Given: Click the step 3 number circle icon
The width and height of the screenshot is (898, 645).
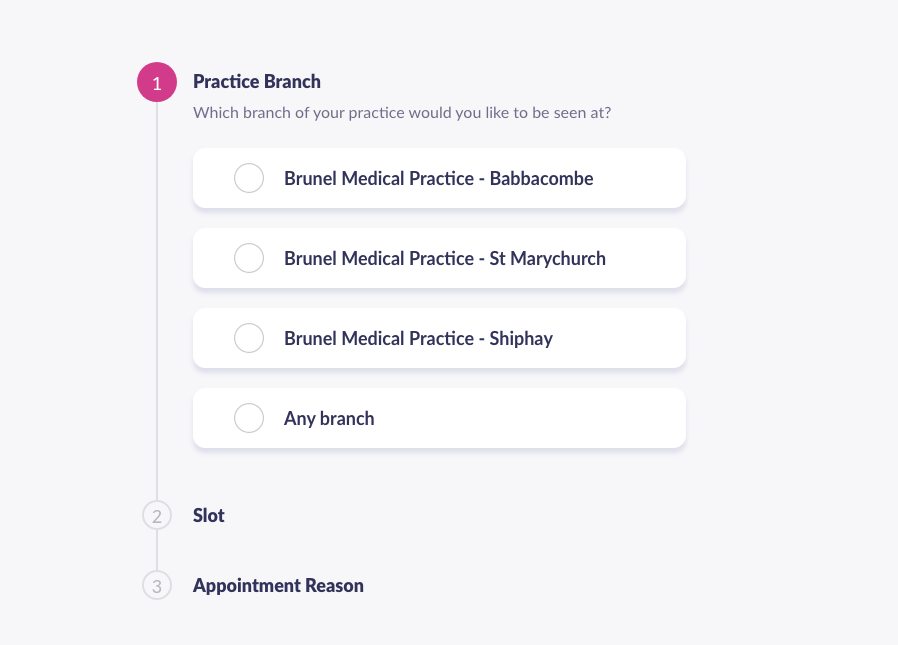Looking at the screenshot, I should click(157, 585).
